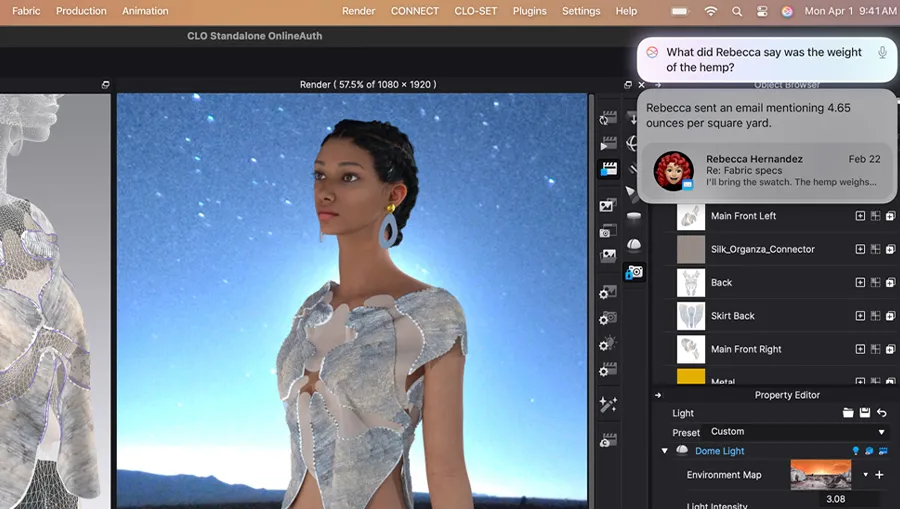900x509 pixels.
Task: Click the open folder icon in Light row
Action: 848,413
